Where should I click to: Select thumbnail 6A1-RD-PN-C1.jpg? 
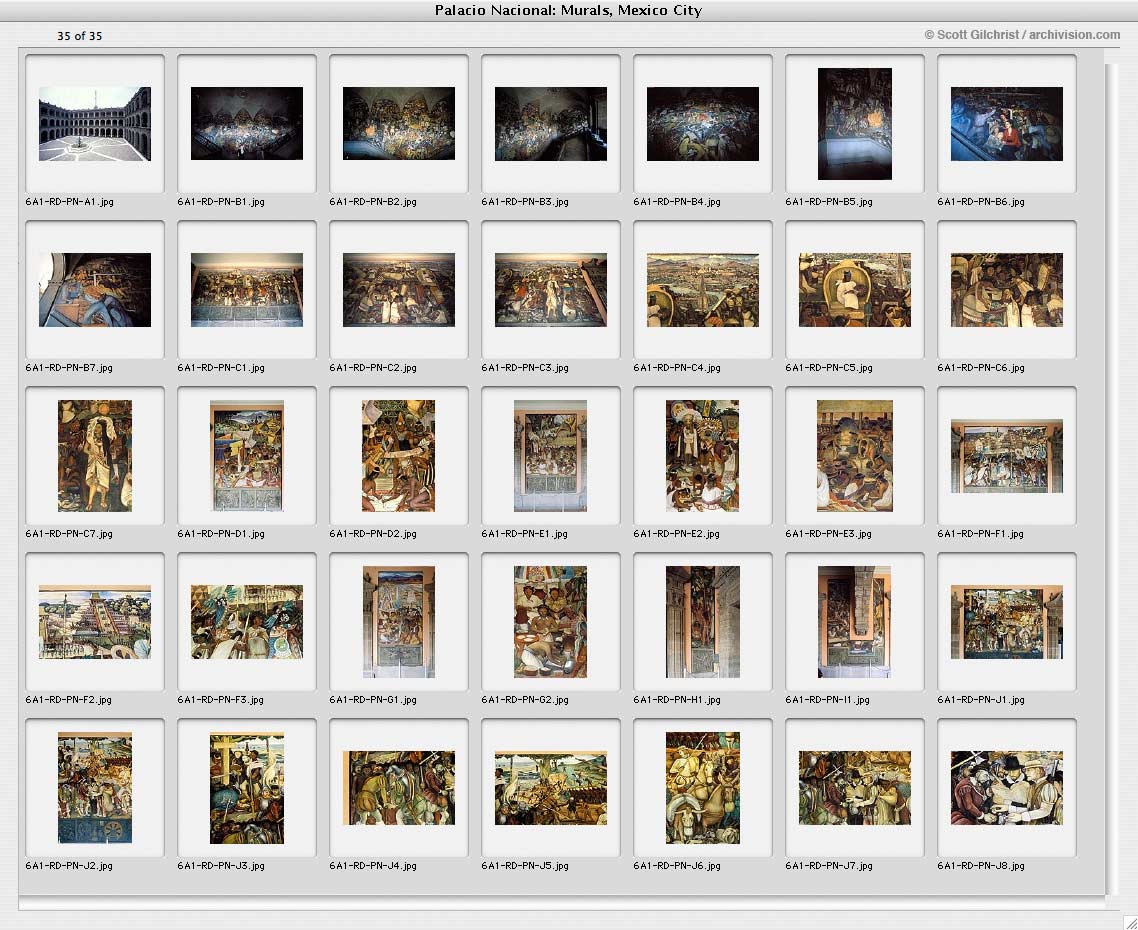tap(247, 290)
